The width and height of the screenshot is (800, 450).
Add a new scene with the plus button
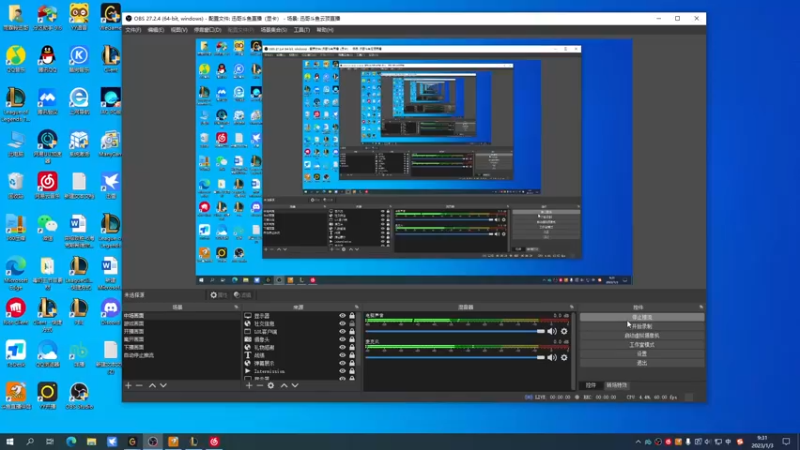(129, 386)
